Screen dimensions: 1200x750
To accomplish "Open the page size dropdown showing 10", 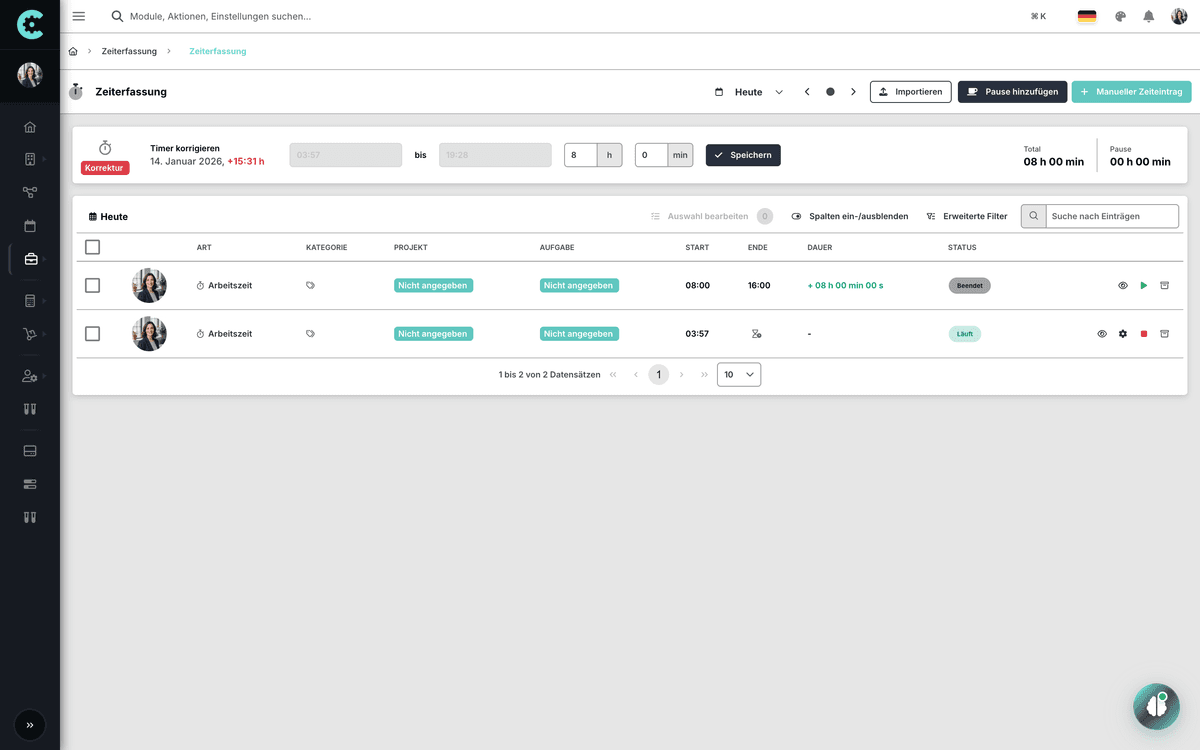I will 738,374.
